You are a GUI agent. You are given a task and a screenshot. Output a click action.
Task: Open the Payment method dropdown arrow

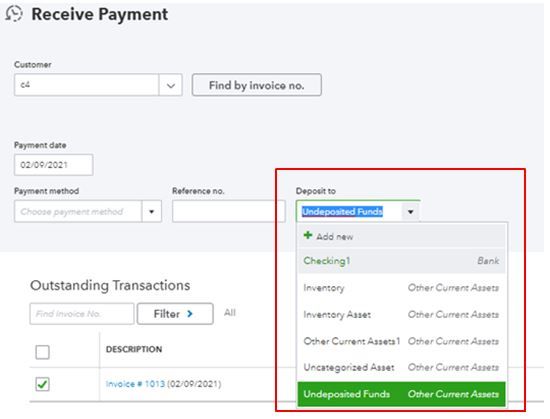[152, 211]
